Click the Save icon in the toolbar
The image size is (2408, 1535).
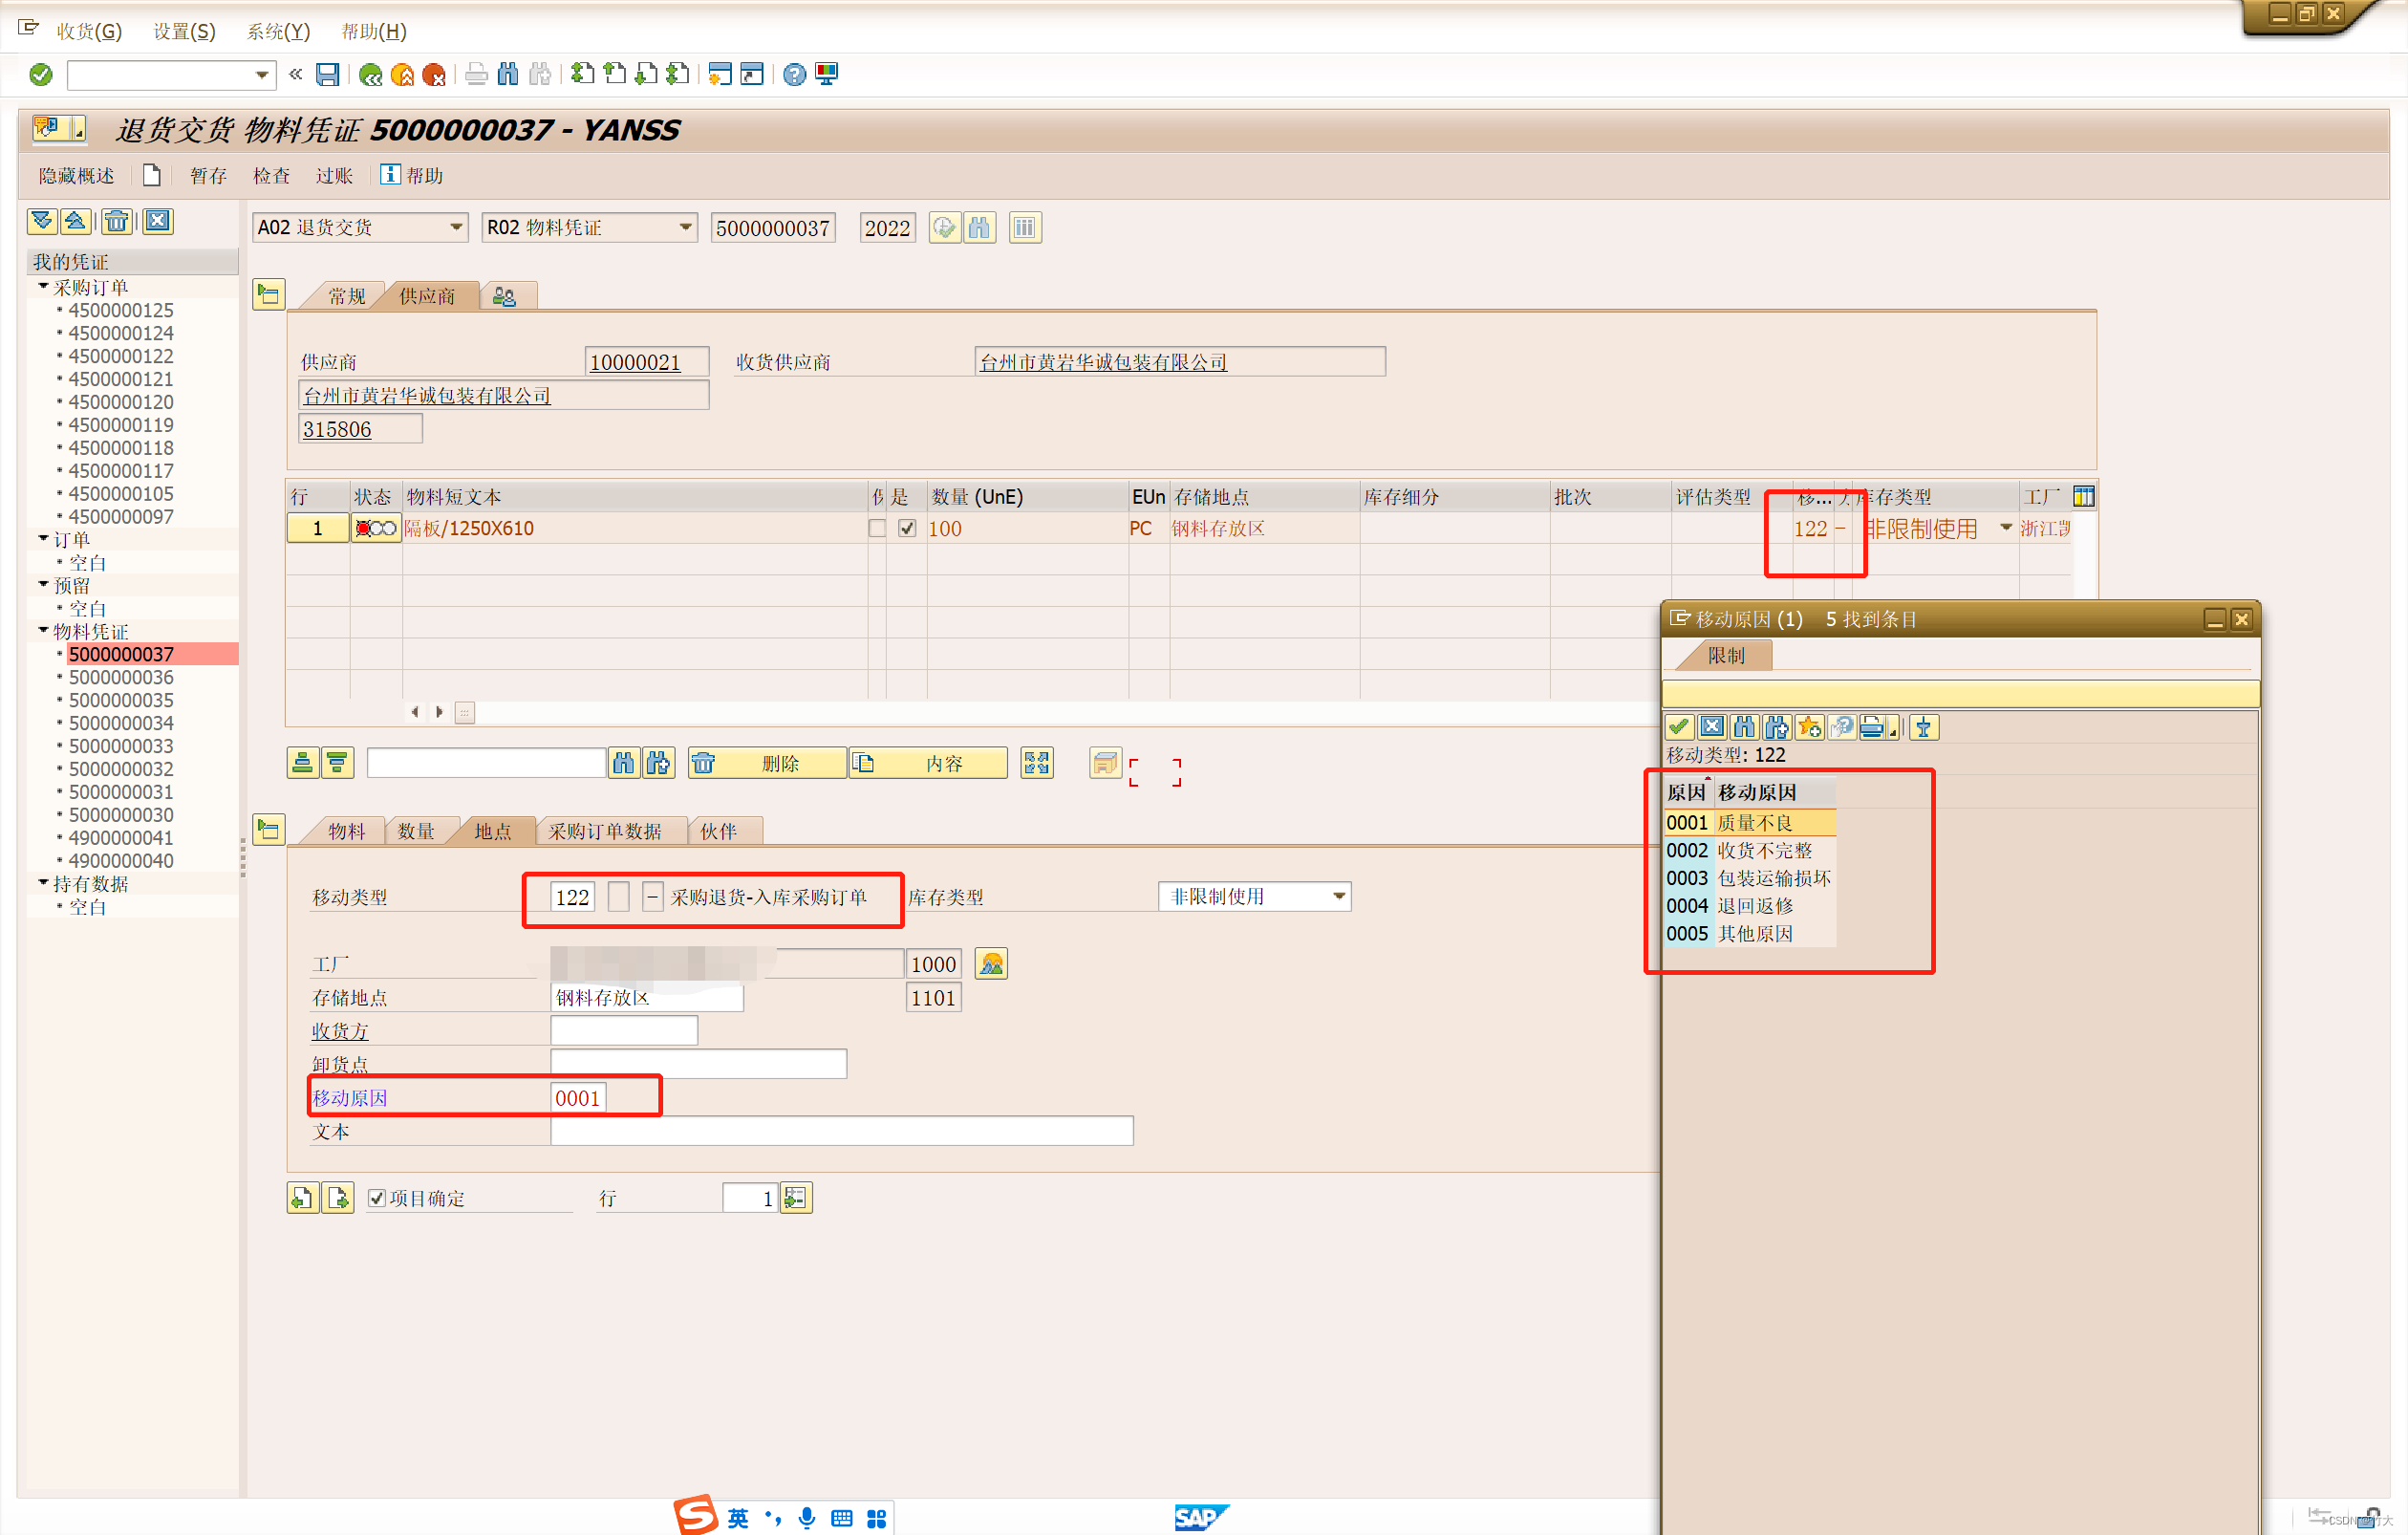[x=327, y=74]
